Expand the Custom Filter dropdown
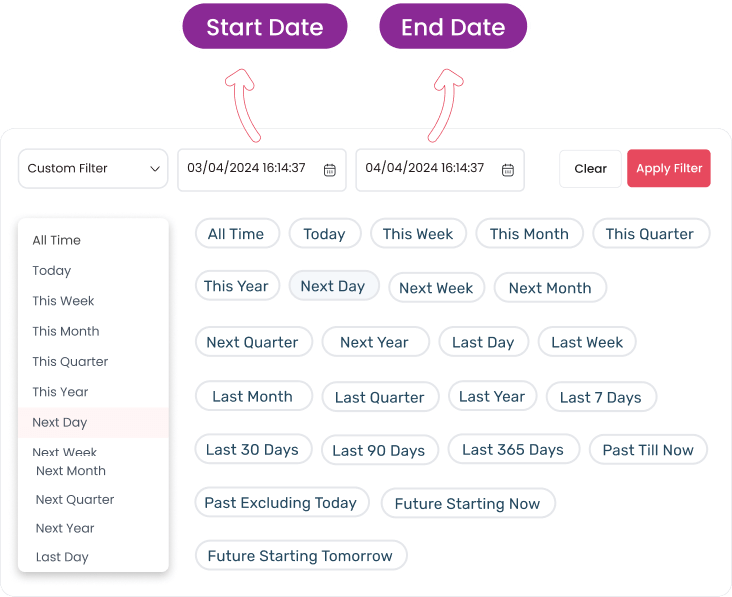The image size is (732, 597). coord(93,169)
